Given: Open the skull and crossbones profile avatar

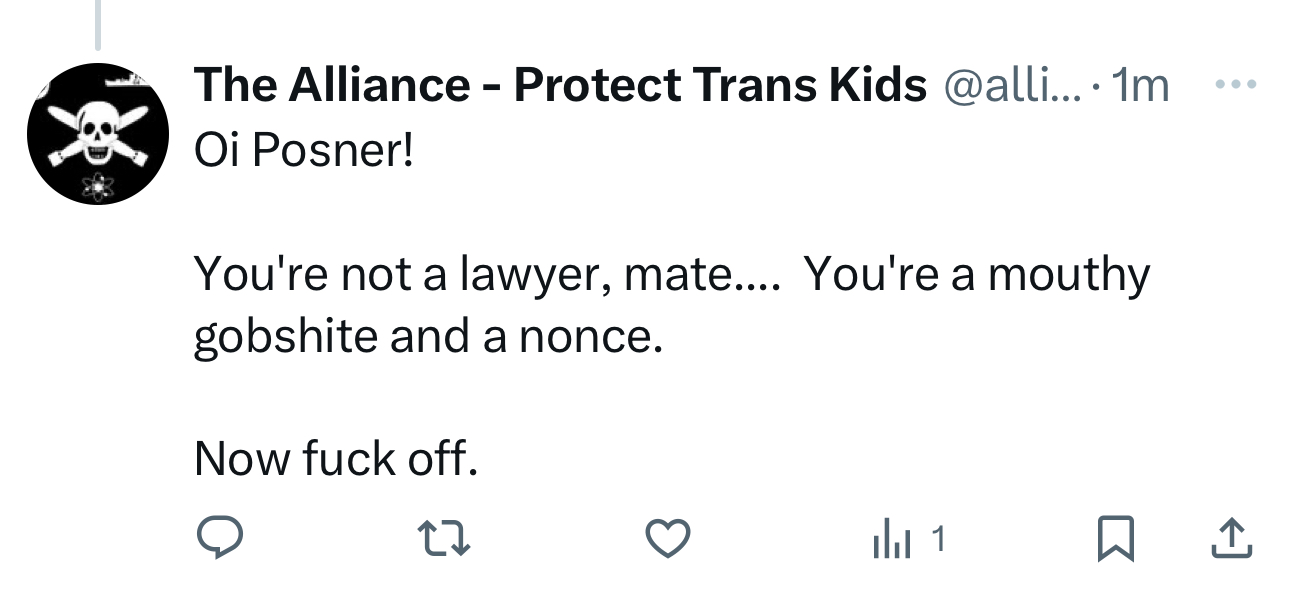Looking at the screenshot, I should coord(97,134).
